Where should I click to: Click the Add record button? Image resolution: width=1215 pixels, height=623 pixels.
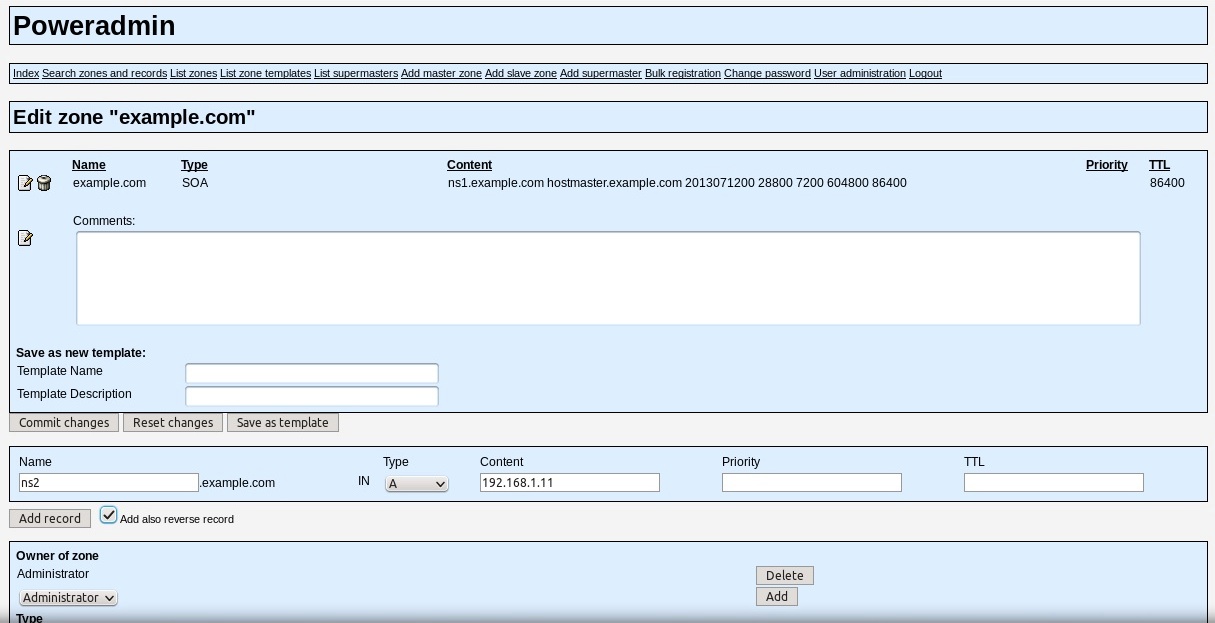click(x=50, y=518)
